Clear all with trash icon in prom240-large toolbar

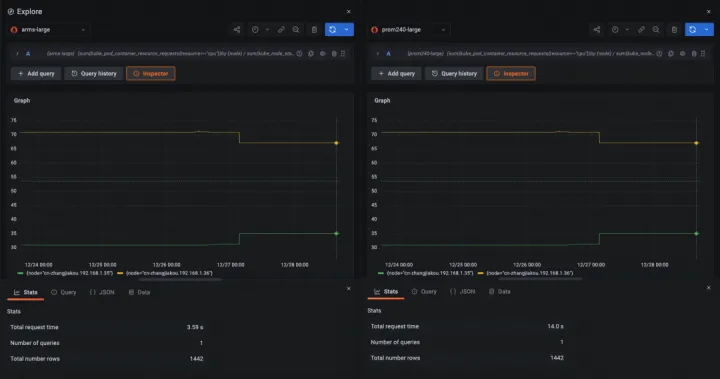pos(674,30)
